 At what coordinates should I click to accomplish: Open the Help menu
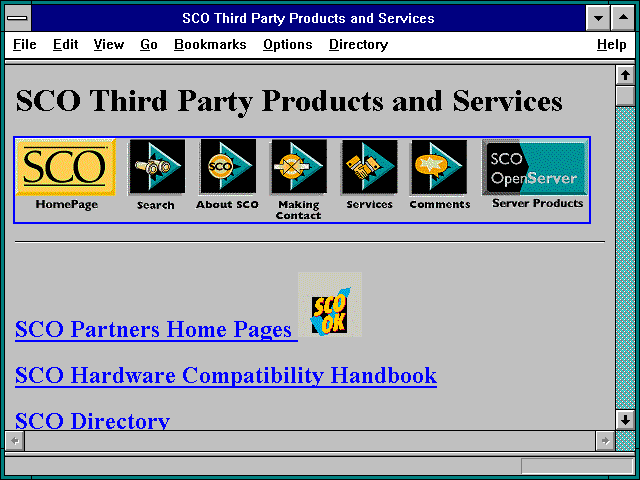tap(611, 44)
